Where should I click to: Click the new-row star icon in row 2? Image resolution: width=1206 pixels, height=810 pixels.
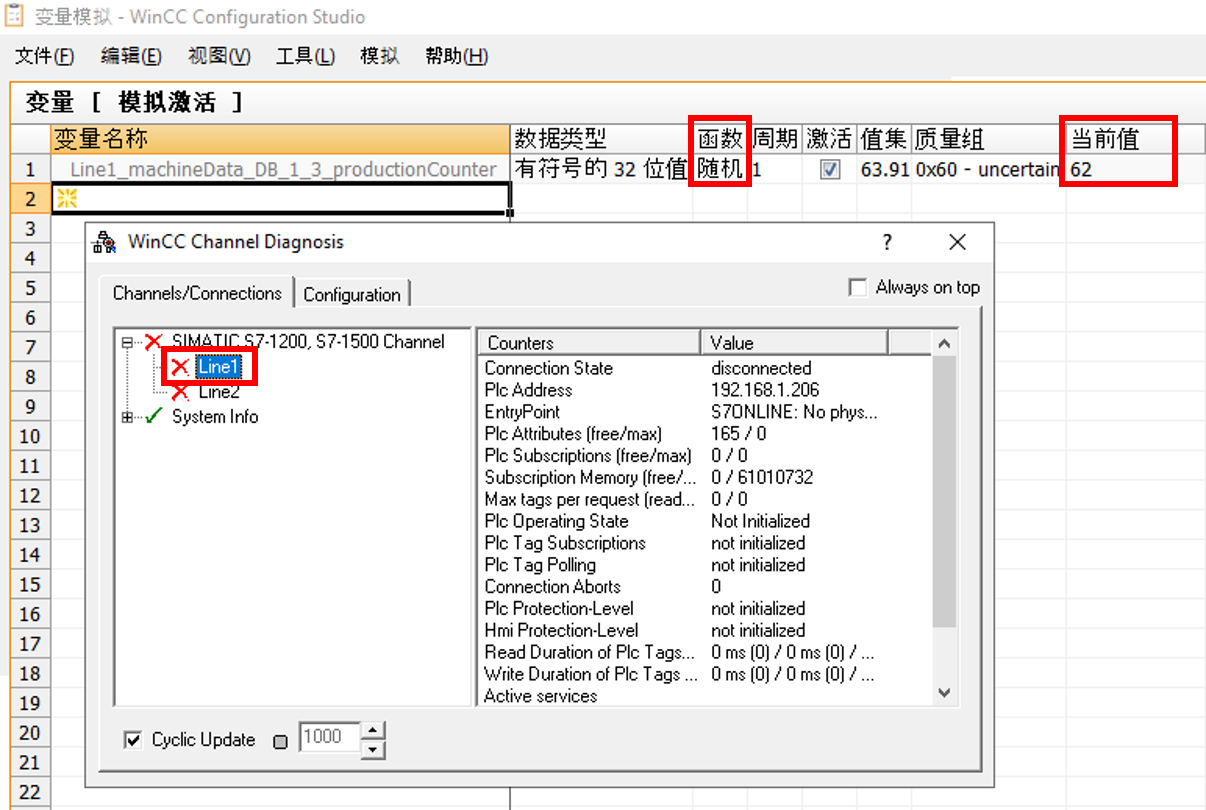click(x=66, y=199)
